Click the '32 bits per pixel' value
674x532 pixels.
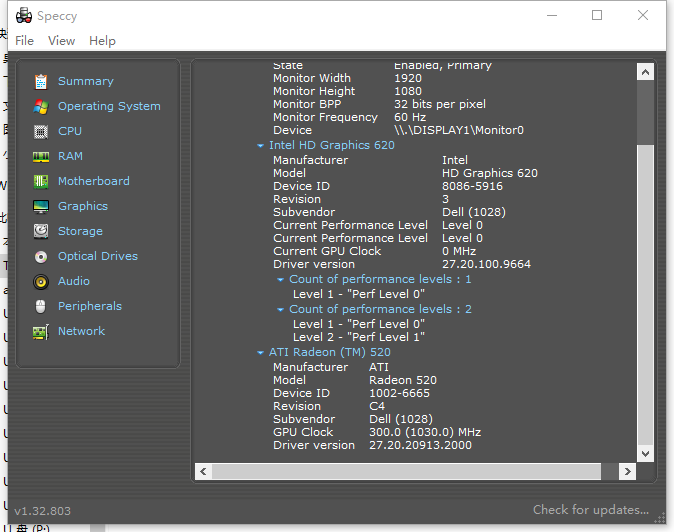click(x=440, y=104)
